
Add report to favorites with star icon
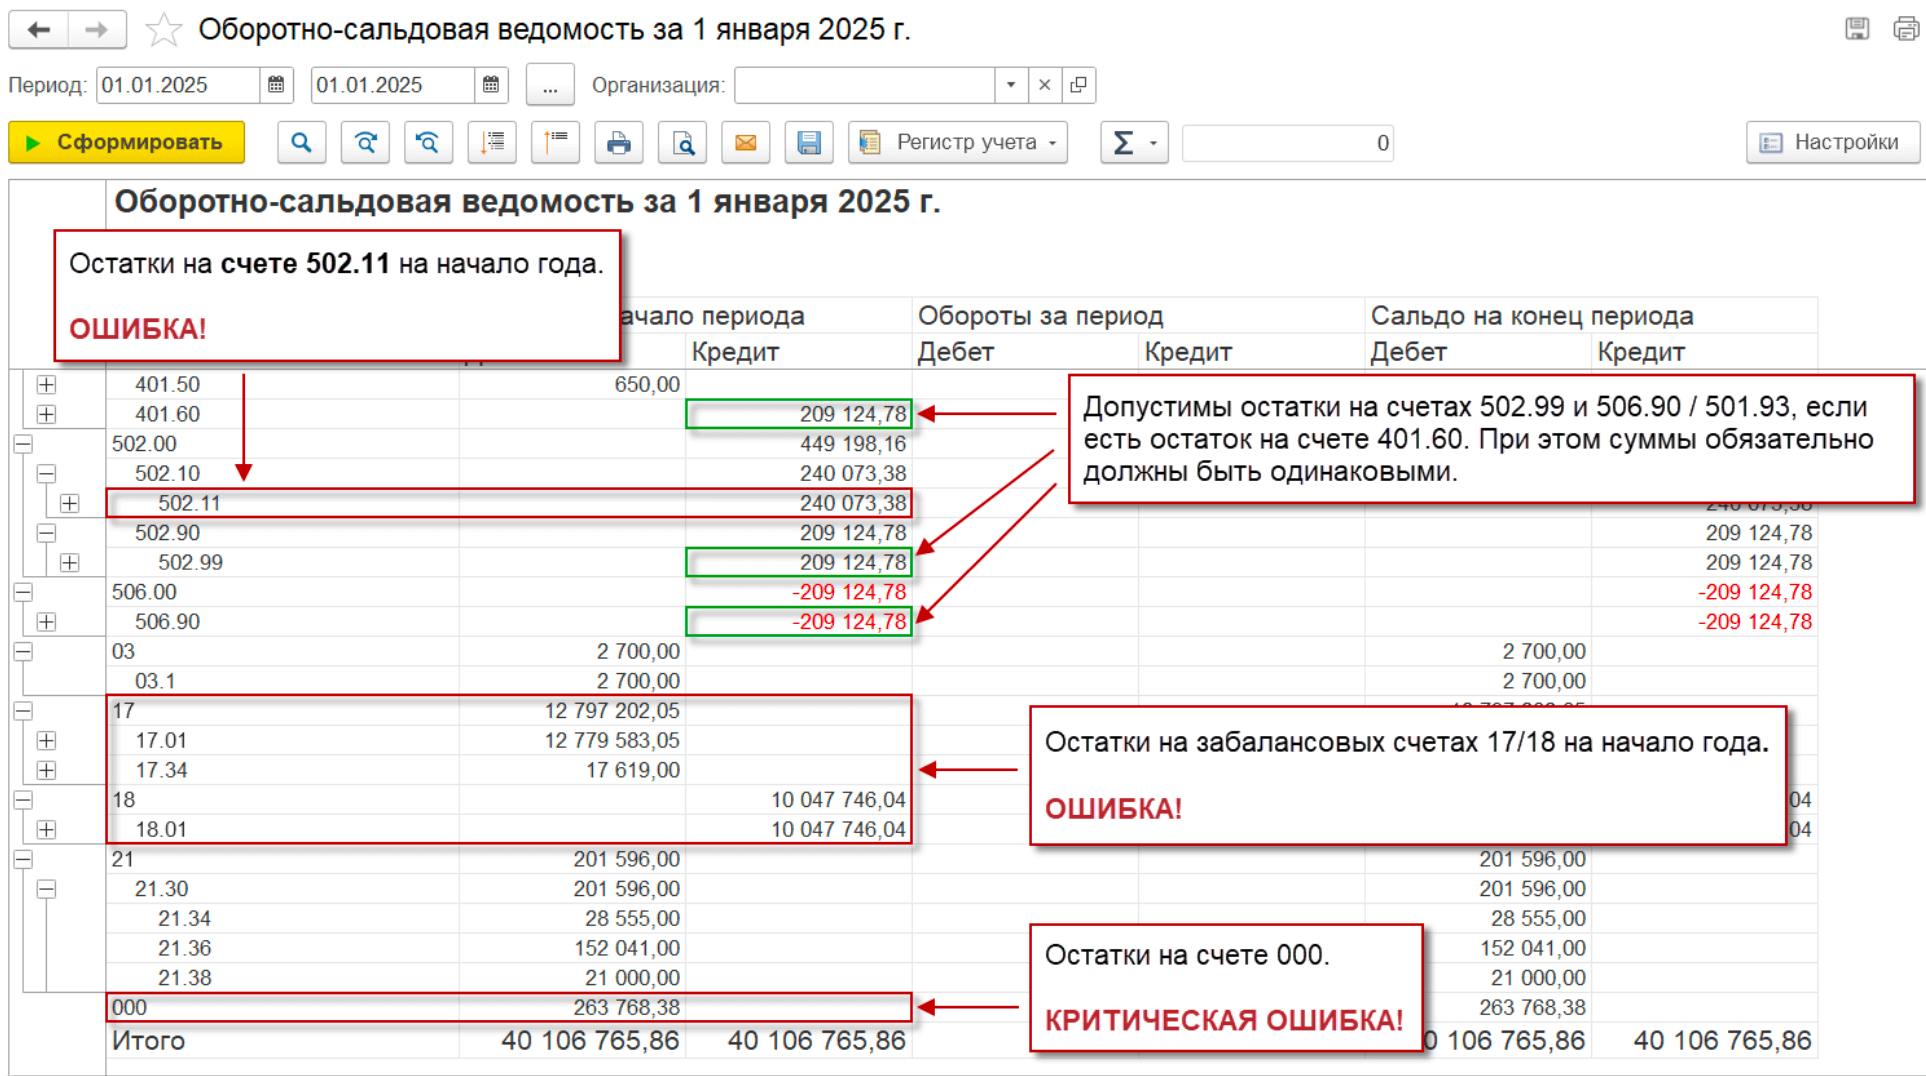(x=163, y=30)
